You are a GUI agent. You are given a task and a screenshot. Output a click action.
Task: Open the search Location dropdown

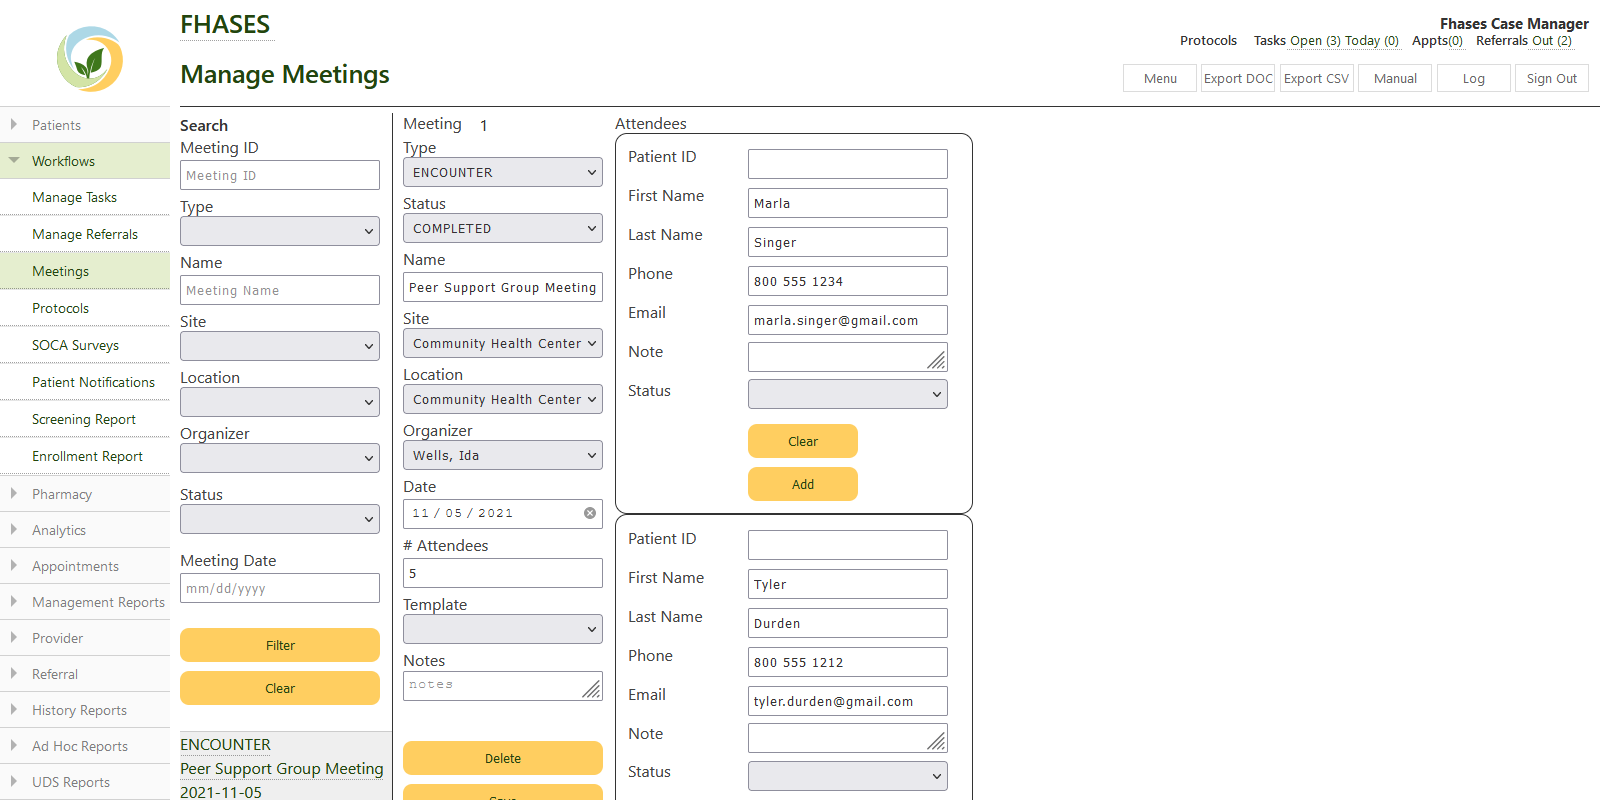(280, 402)
